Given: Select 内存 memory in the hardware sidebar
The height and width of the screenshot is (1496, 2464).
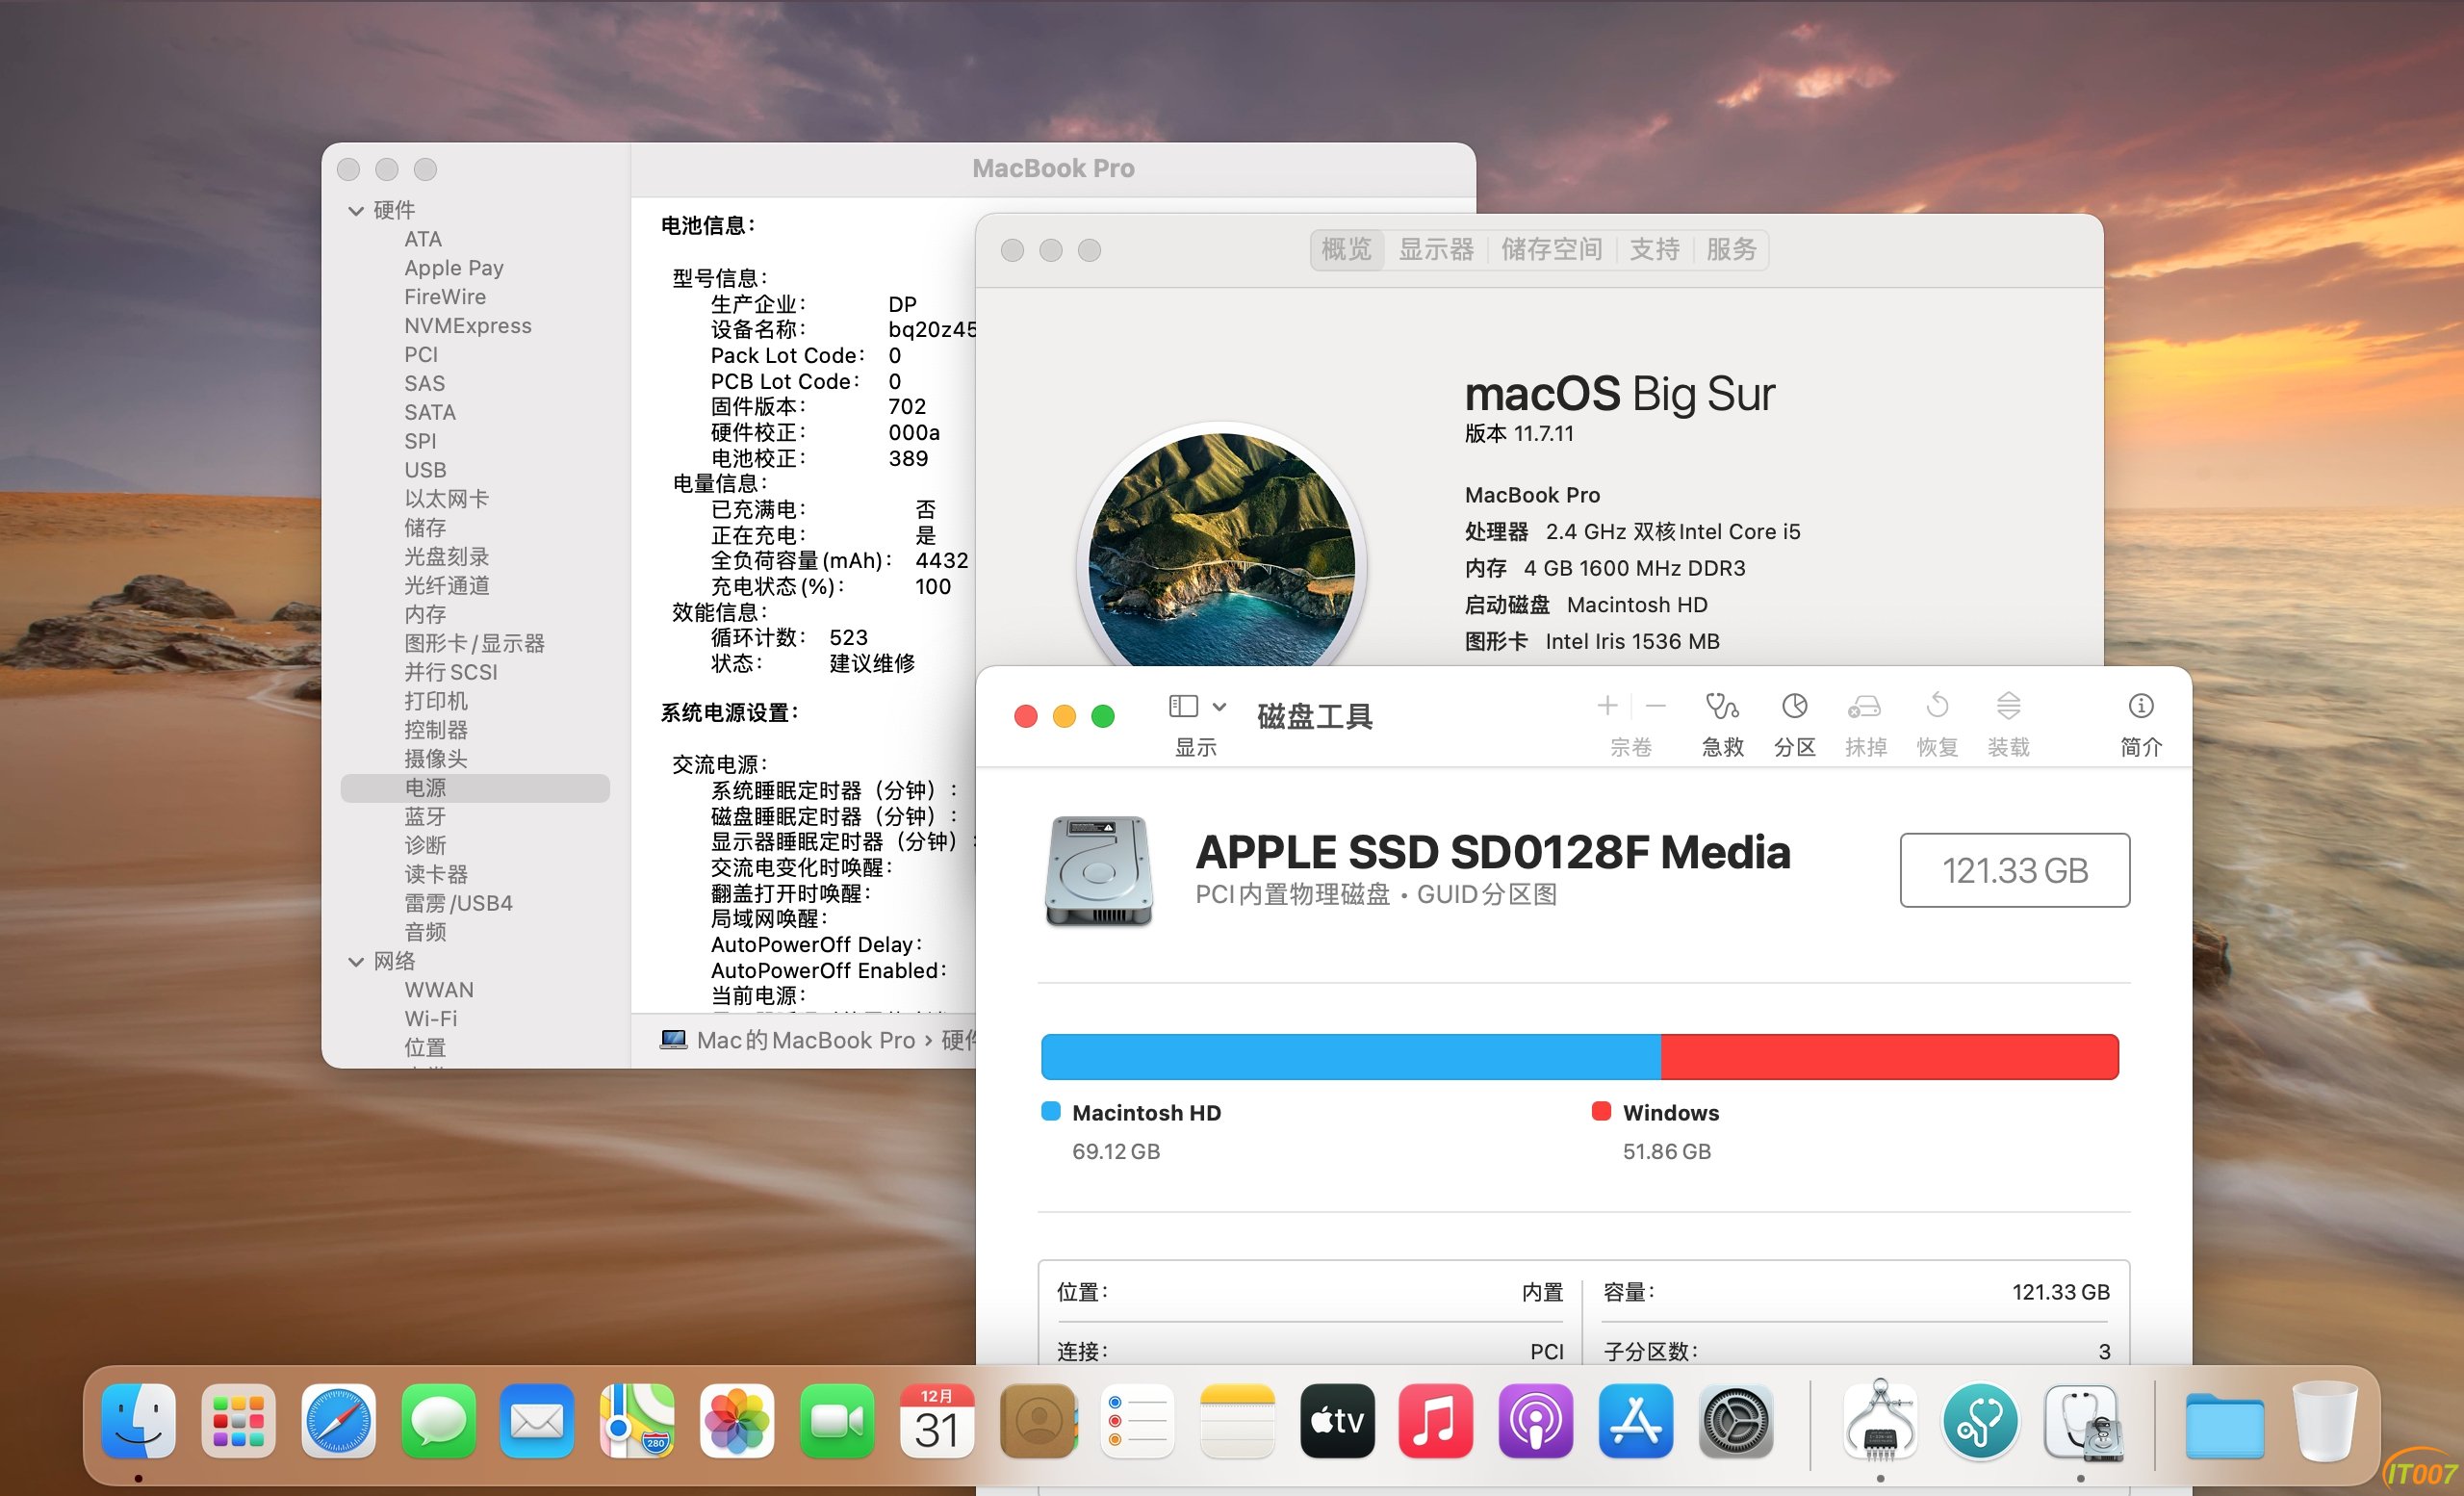Looking at the screenshot, I should tap(425, 614).
